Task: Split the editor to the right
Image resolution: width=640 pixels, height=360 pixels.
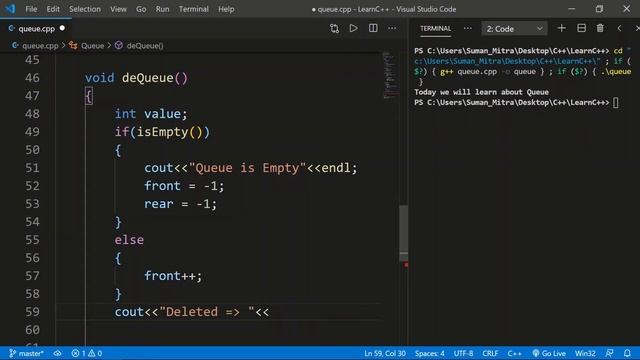Action: coord(373,28)
